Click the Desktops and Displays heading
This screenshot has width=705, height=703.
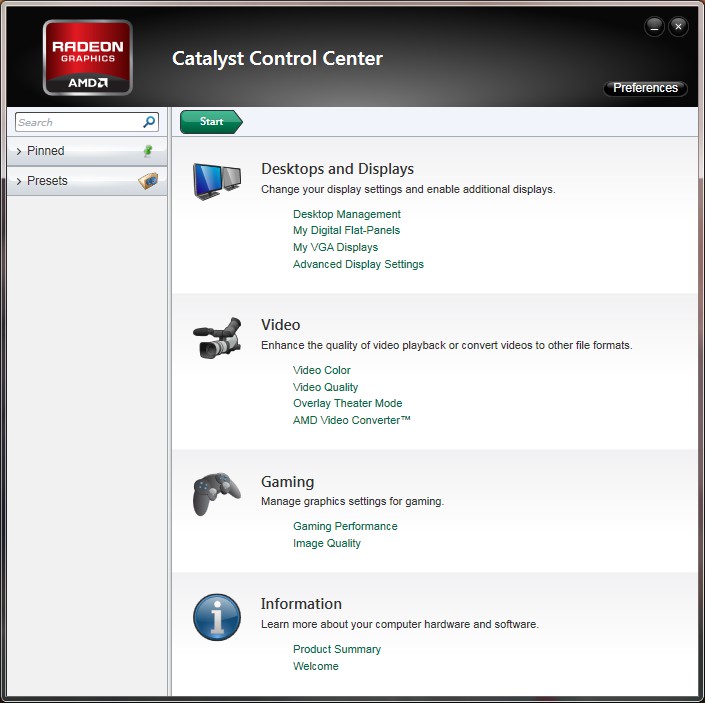point(337,169)
